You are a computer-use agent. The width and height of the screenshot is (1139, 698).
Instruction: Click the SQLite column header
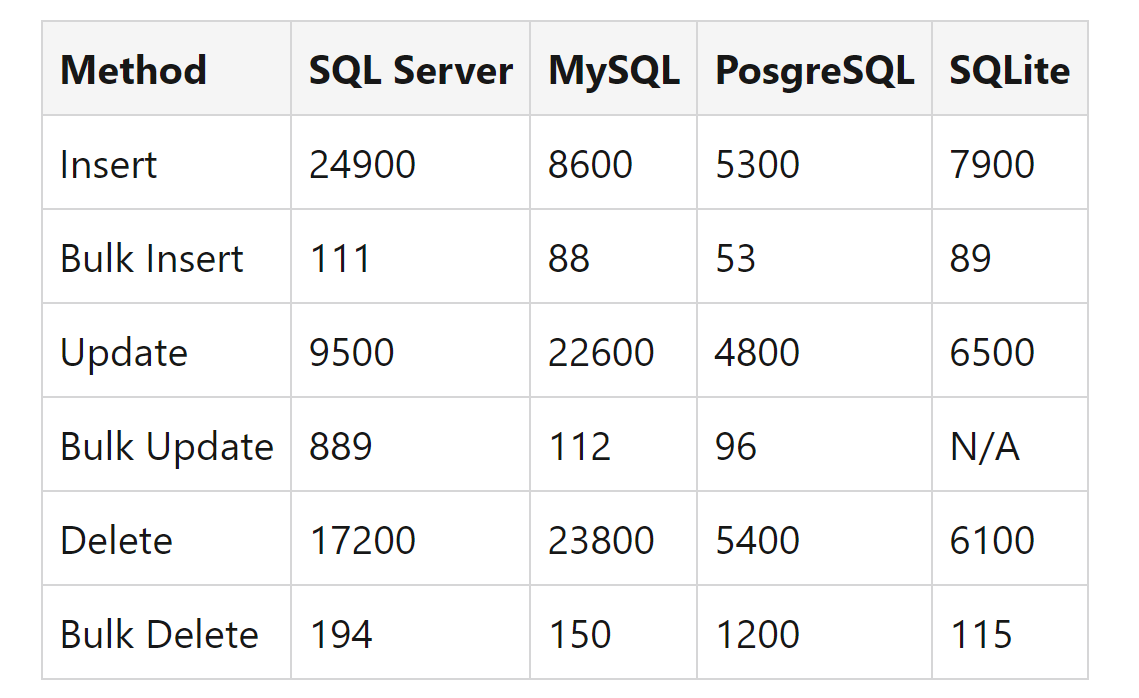click(1010, 70)
